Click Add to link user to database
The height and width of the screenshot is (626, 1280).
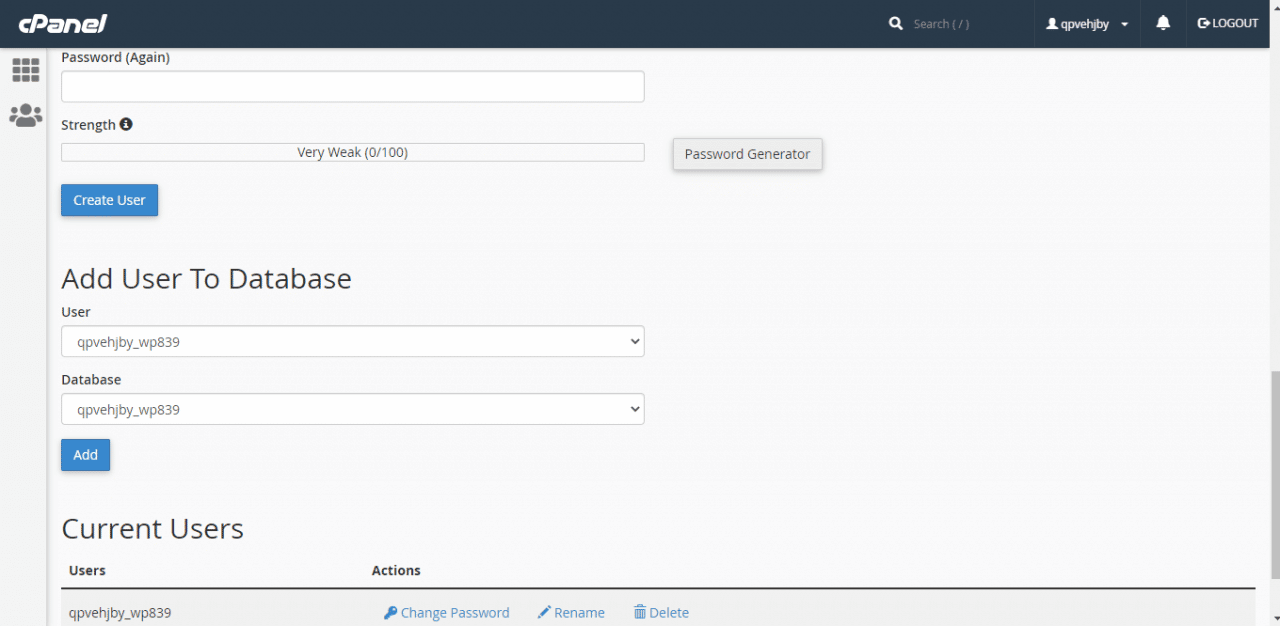[x=85, y=454]
